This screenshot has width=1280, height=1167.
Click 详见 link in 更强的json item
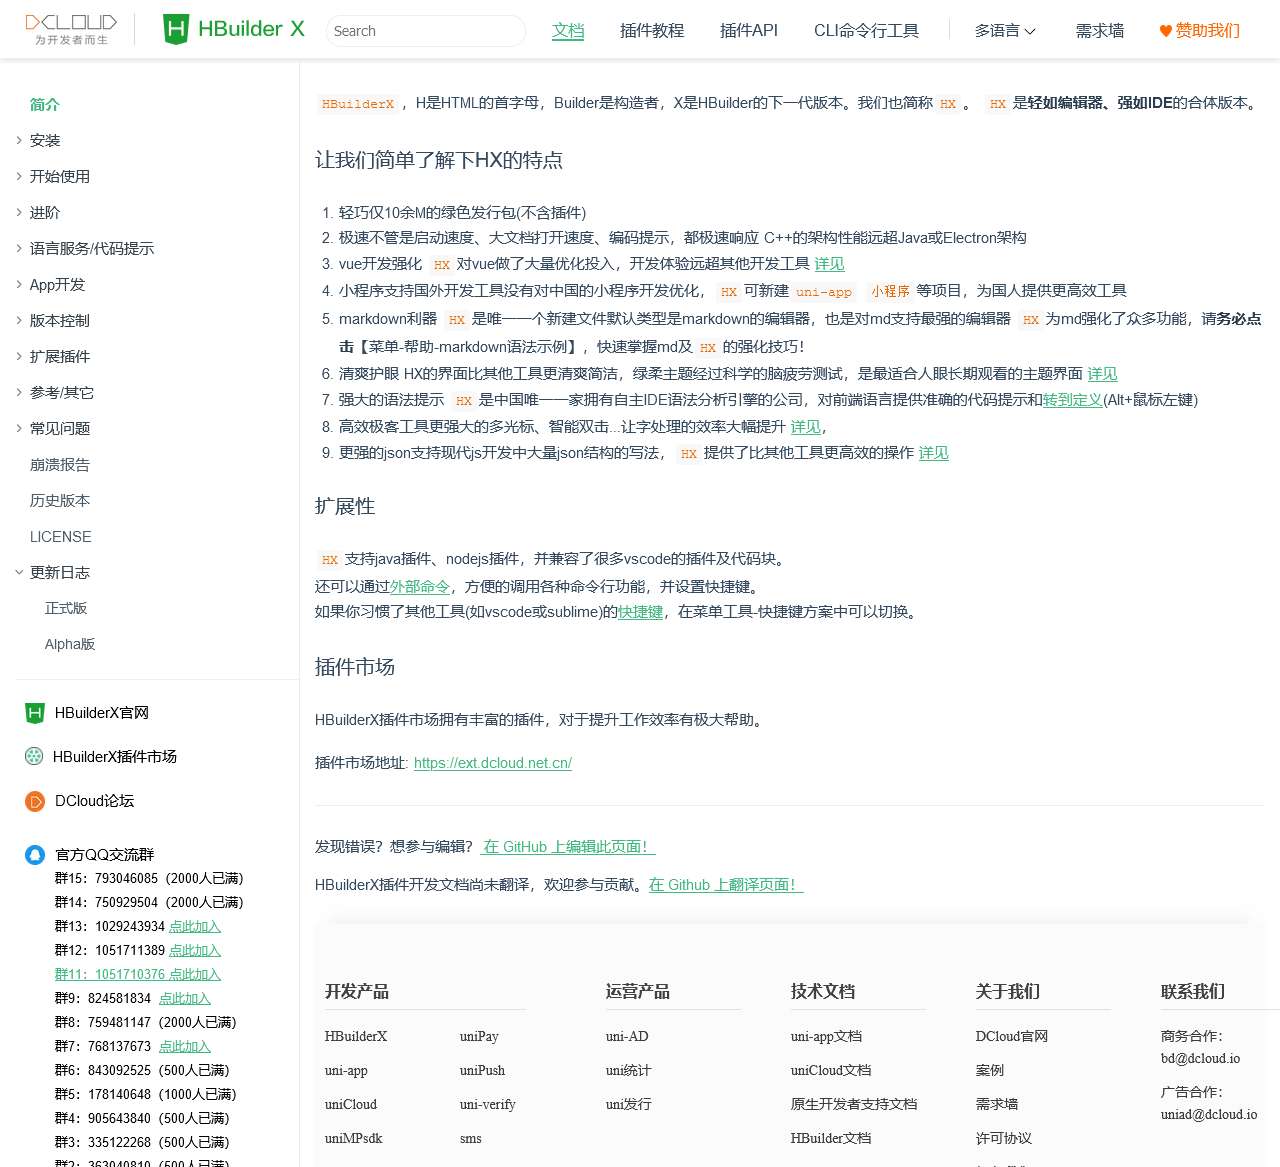pyautogui.click(x=934, y=453)
